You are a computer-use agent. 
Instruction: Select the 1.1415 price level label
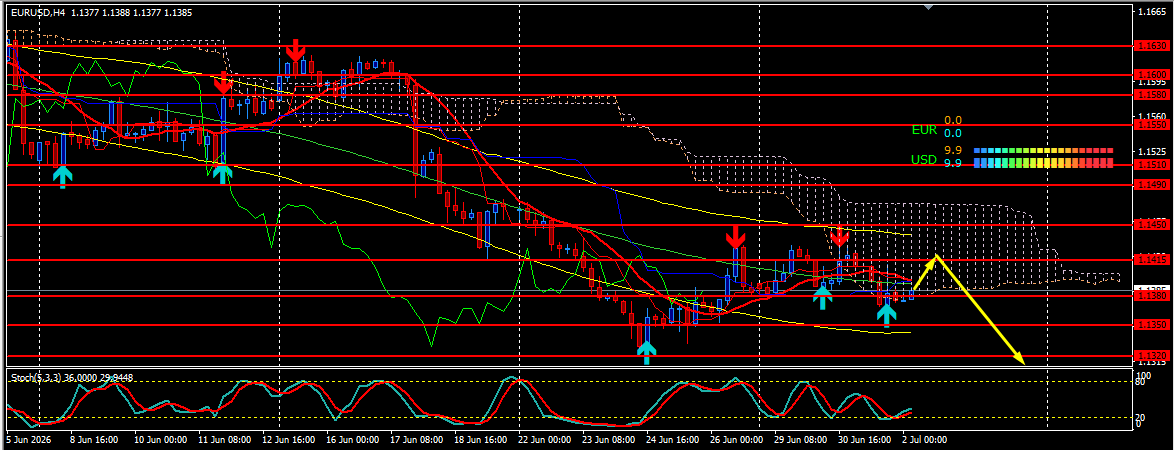(x=1152, y=260)
